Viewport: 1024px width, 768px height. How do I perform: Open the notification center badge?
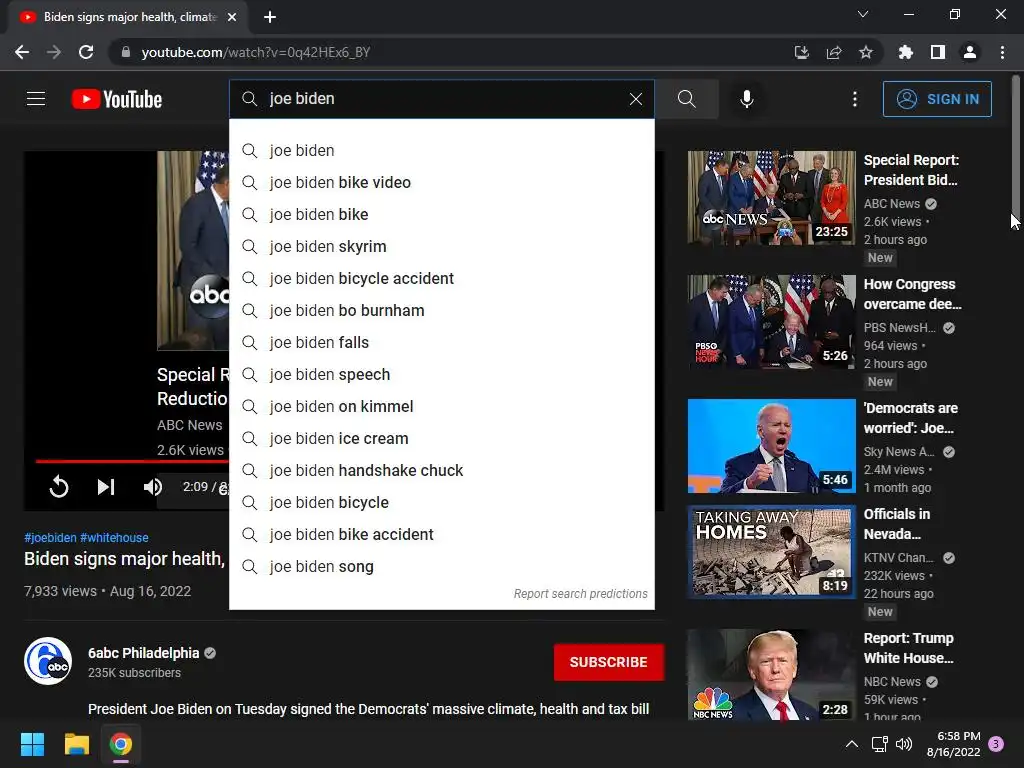point(996,744)
